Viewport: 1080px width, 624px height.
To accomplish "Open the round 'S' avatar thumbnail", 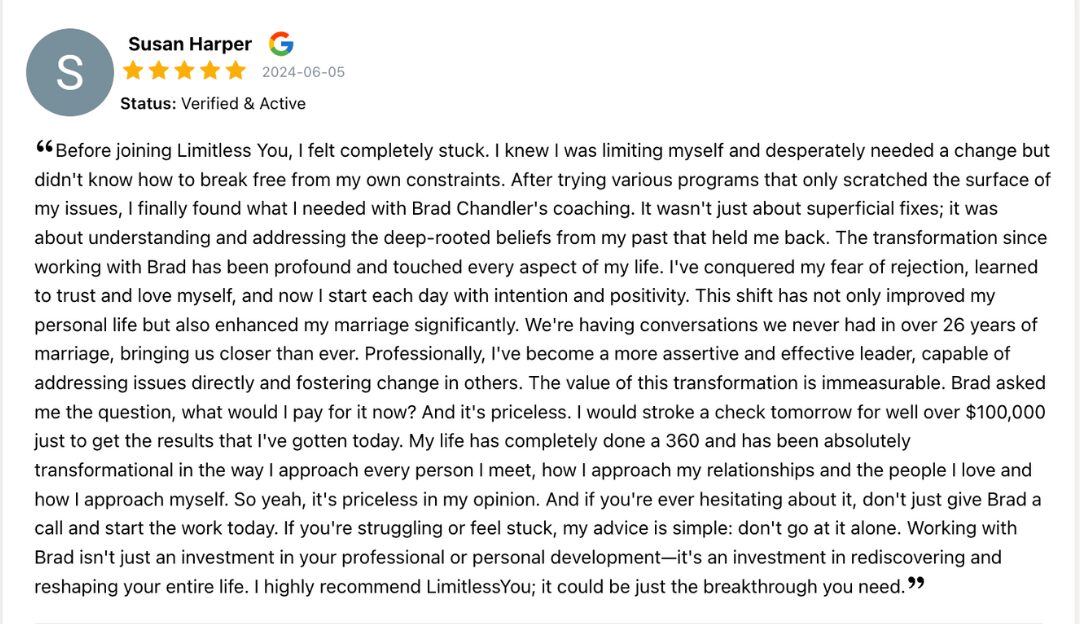I will [70, 72].
